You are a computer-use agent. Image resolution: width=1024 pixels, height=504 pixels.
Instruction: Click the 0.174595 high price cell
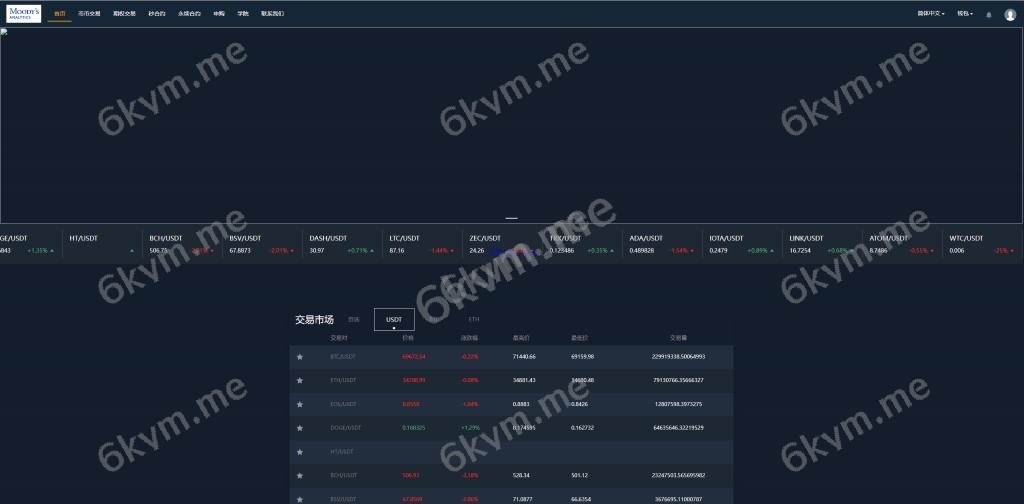[x=524, y=428]
